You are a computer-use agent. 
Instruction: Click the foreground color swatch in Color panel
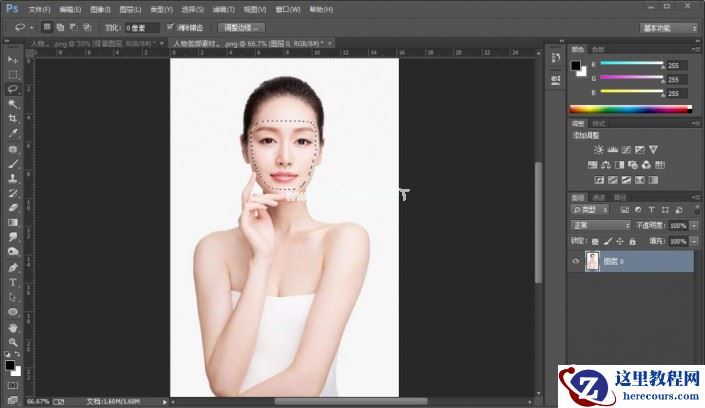tap(576, 66)
